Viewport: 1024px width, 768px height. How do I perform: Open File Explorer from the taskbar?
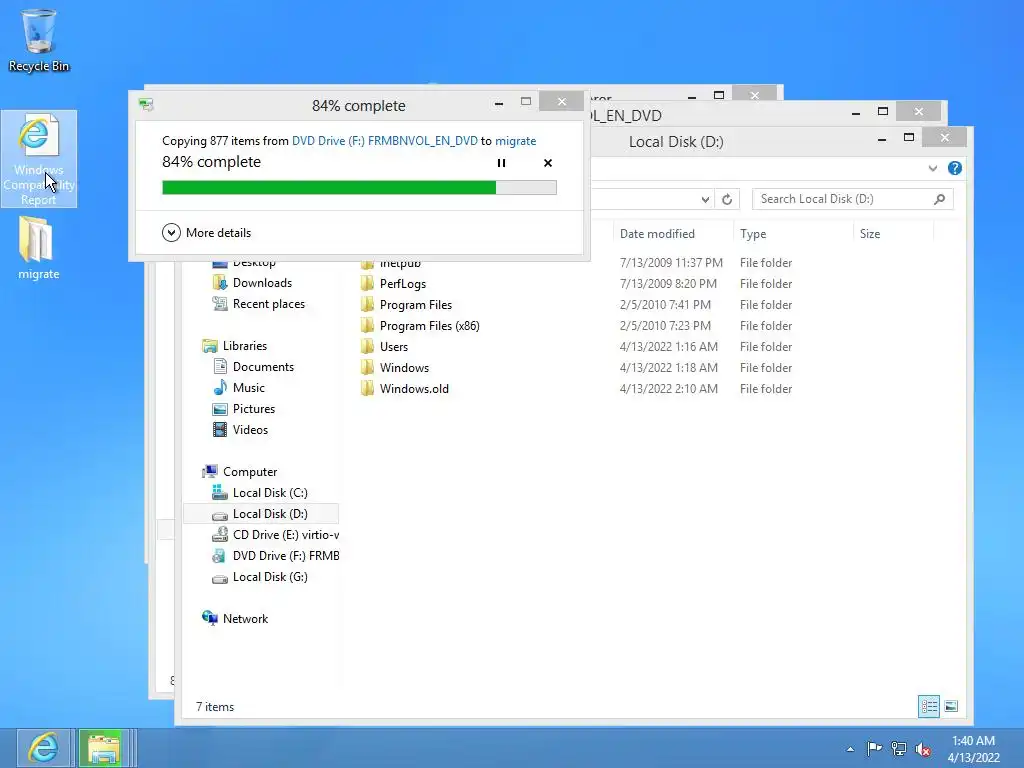click(x=103, y=748)
